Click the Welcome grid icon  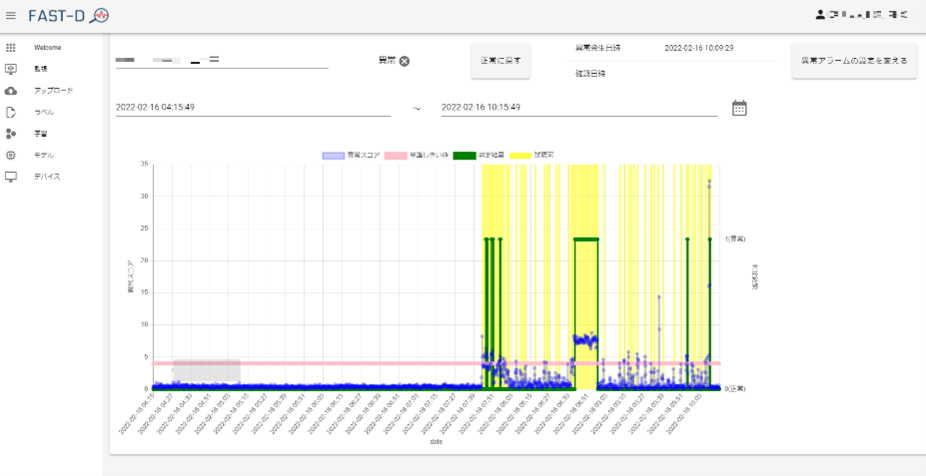coord(11,47)
